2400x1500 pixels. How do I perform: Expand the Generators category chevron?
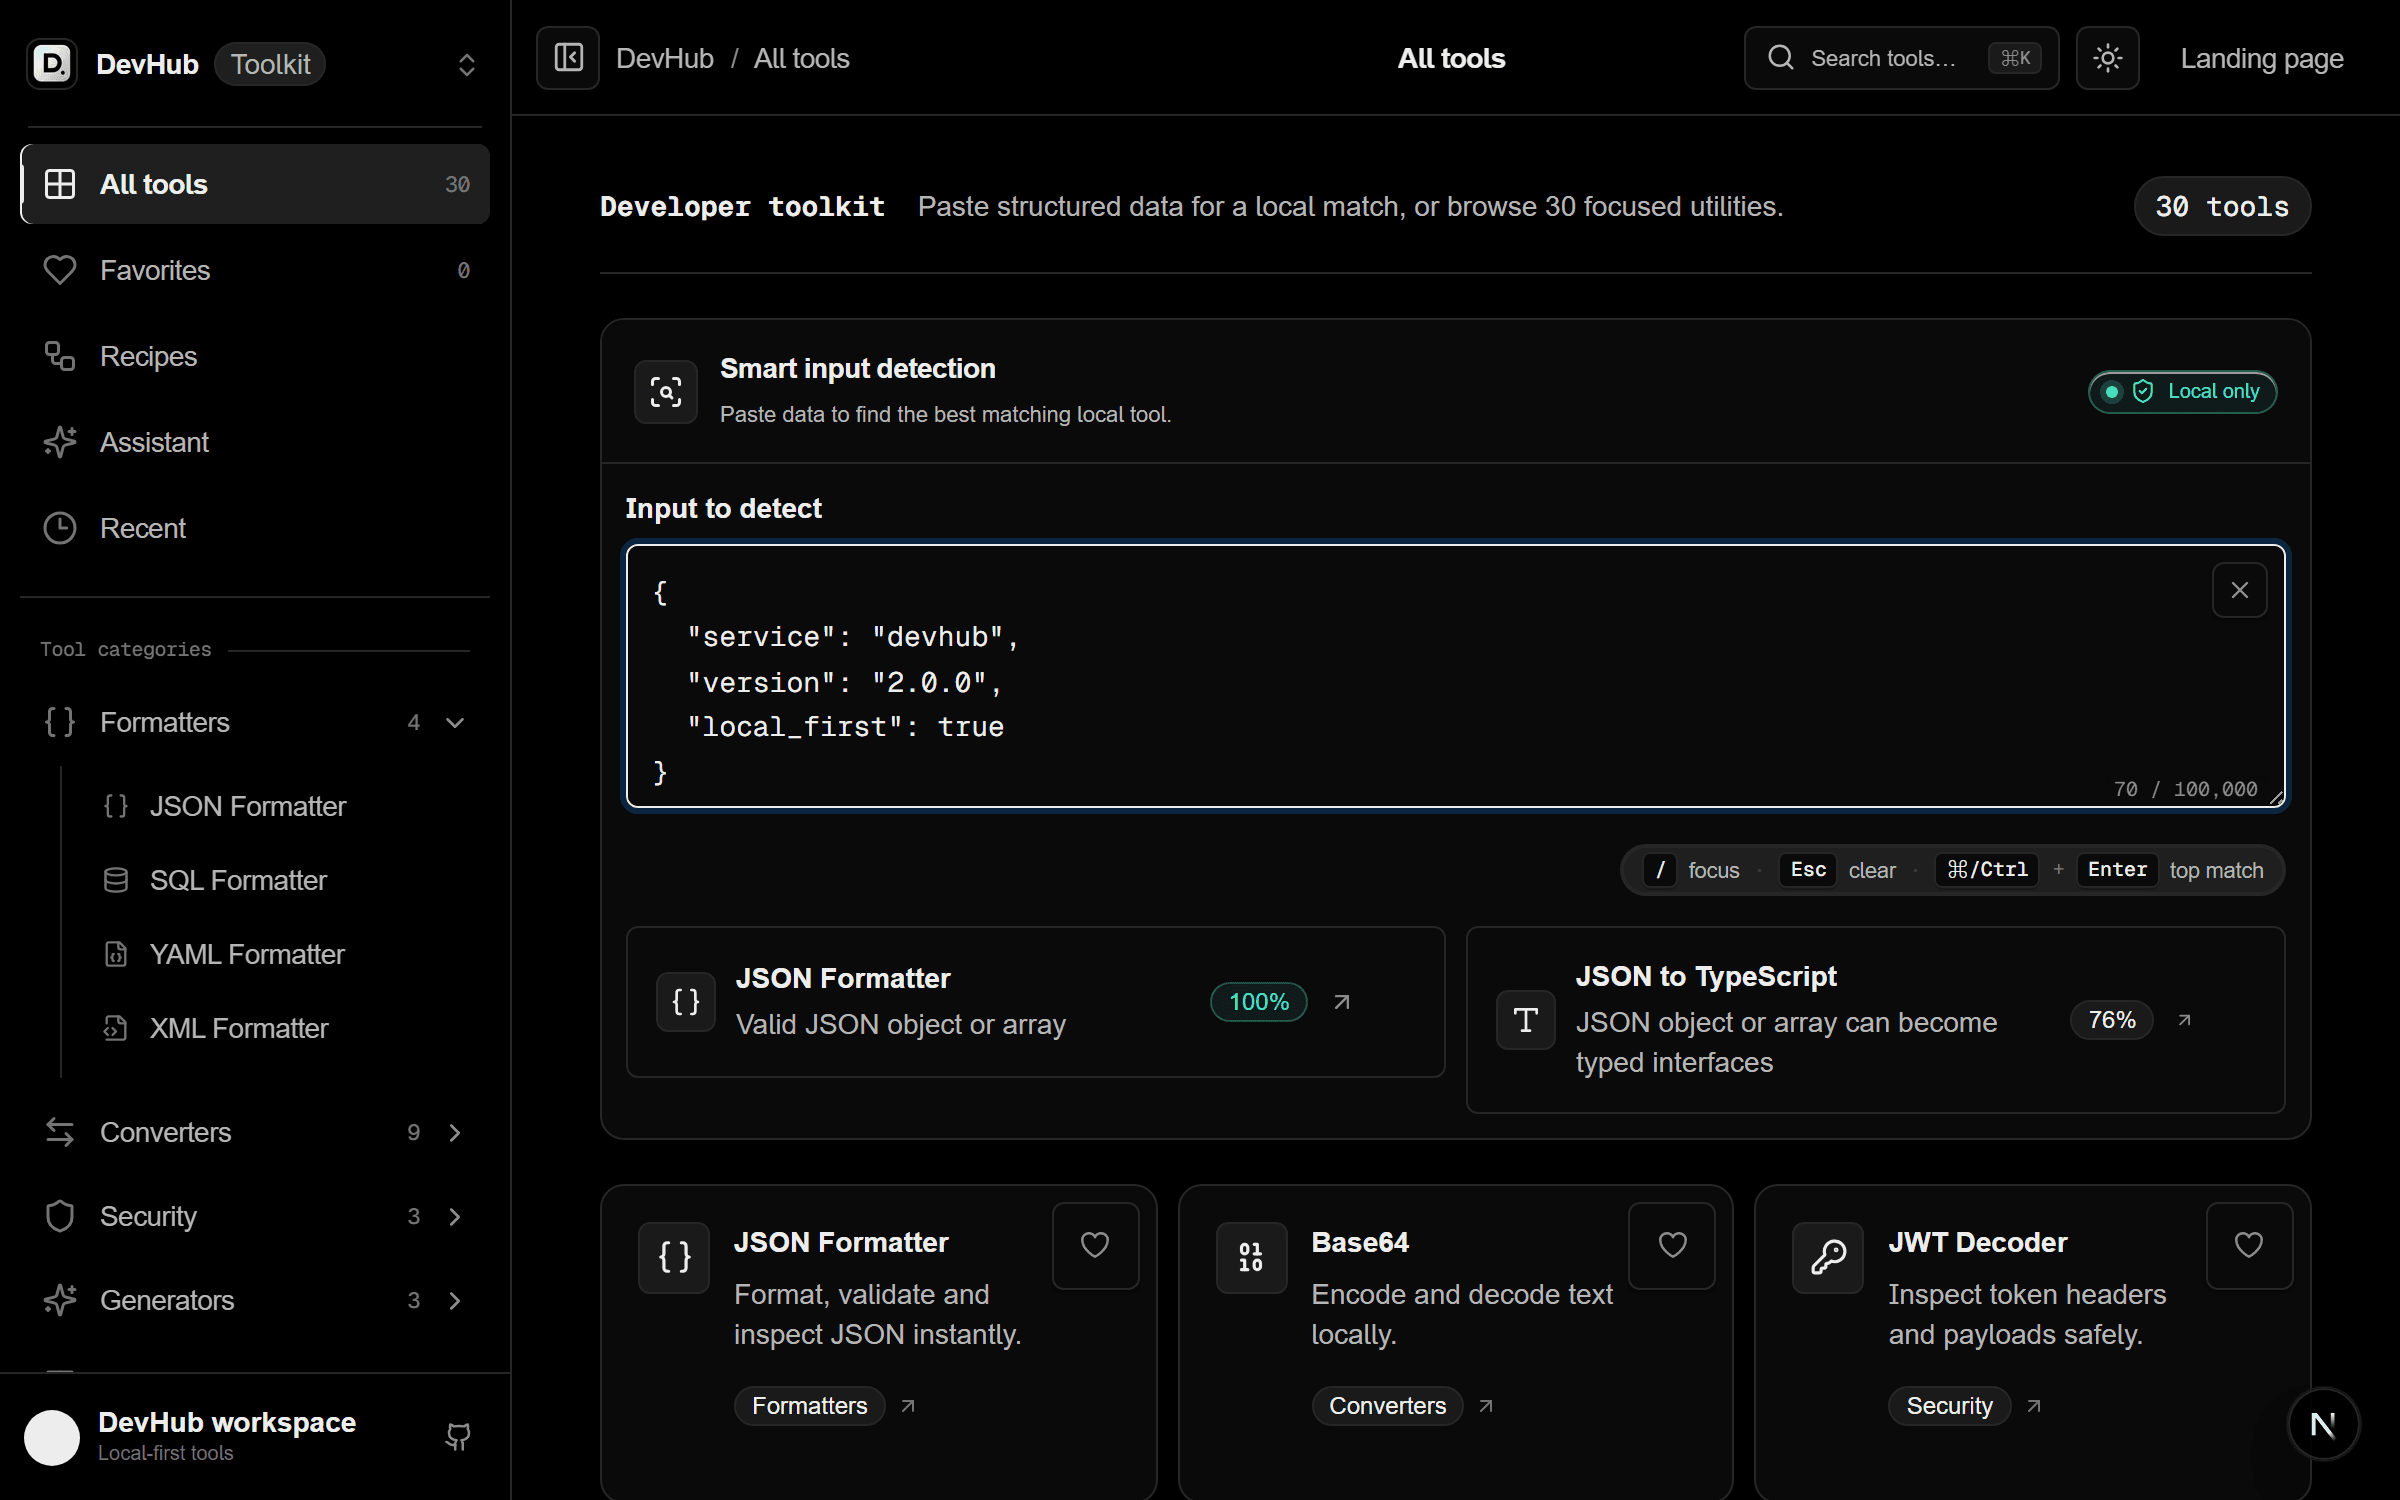pyautogui.click(x=455, y=1300)
